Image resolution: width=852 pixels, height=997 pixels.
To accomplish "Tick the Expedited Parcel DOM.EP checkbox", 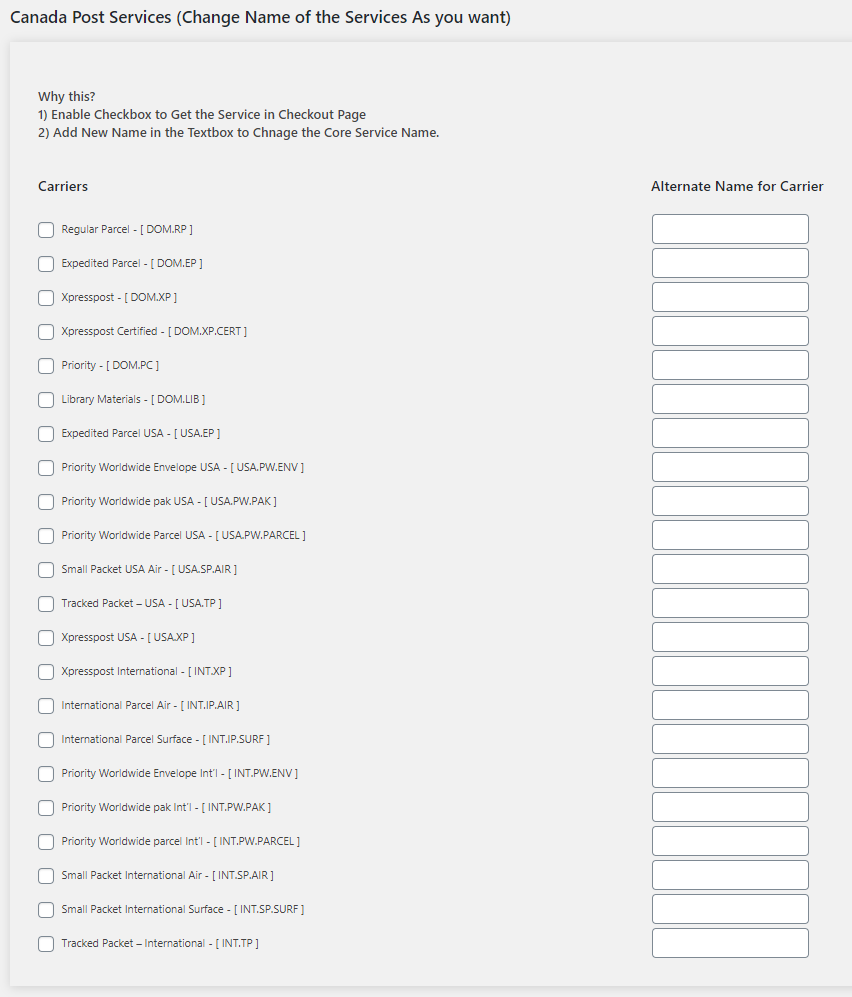I will click(x=46, y=264).
